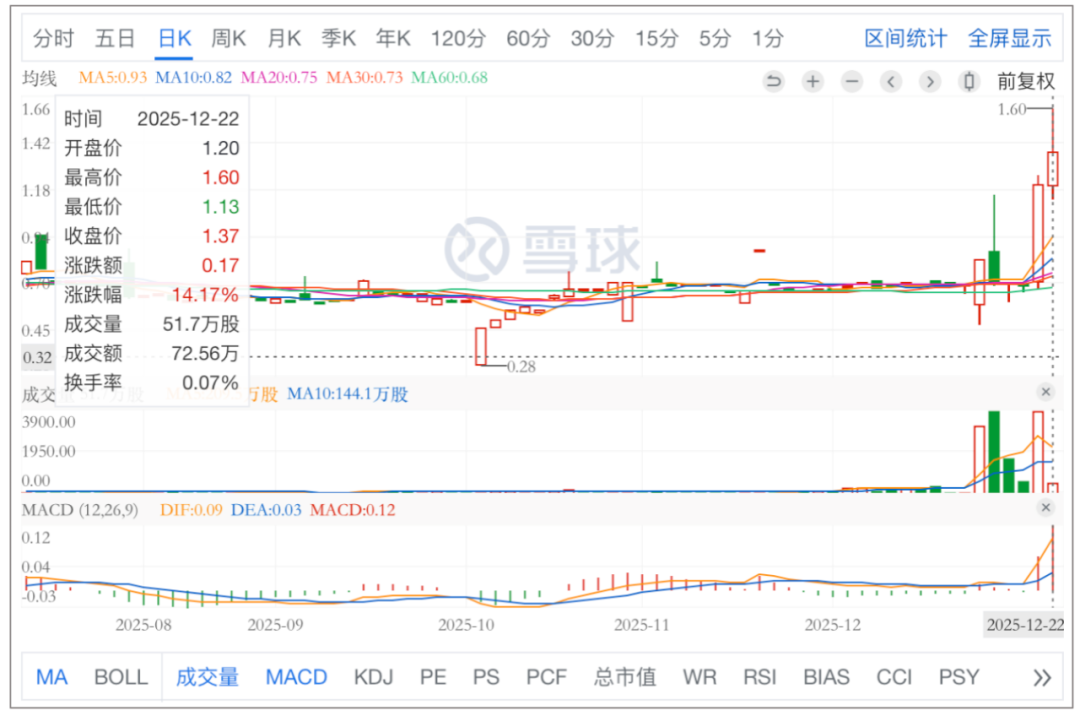This screenshot has height=716, width=1080.
Task: Select the 分时 intraday tab
Action: [54, 39]
